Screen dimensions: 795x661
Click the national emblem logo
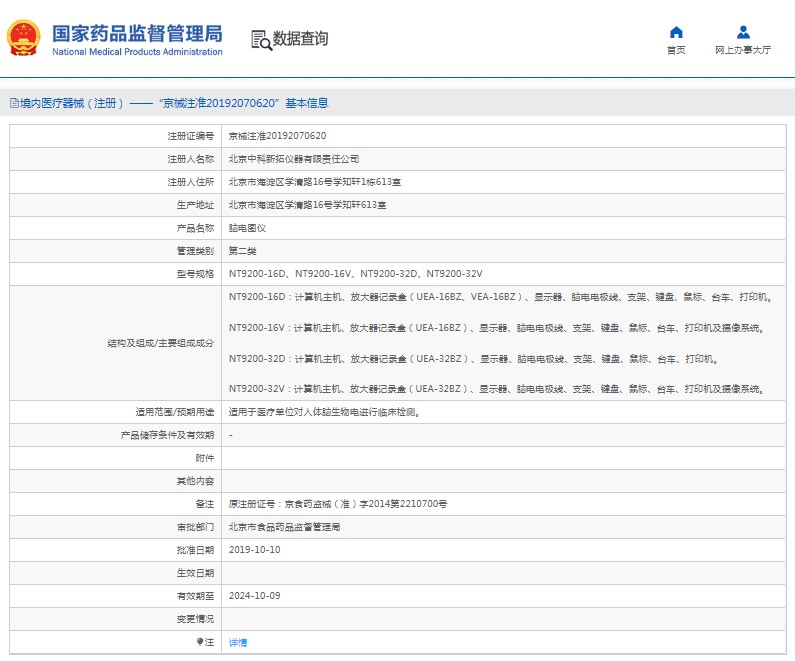[23, 38]
